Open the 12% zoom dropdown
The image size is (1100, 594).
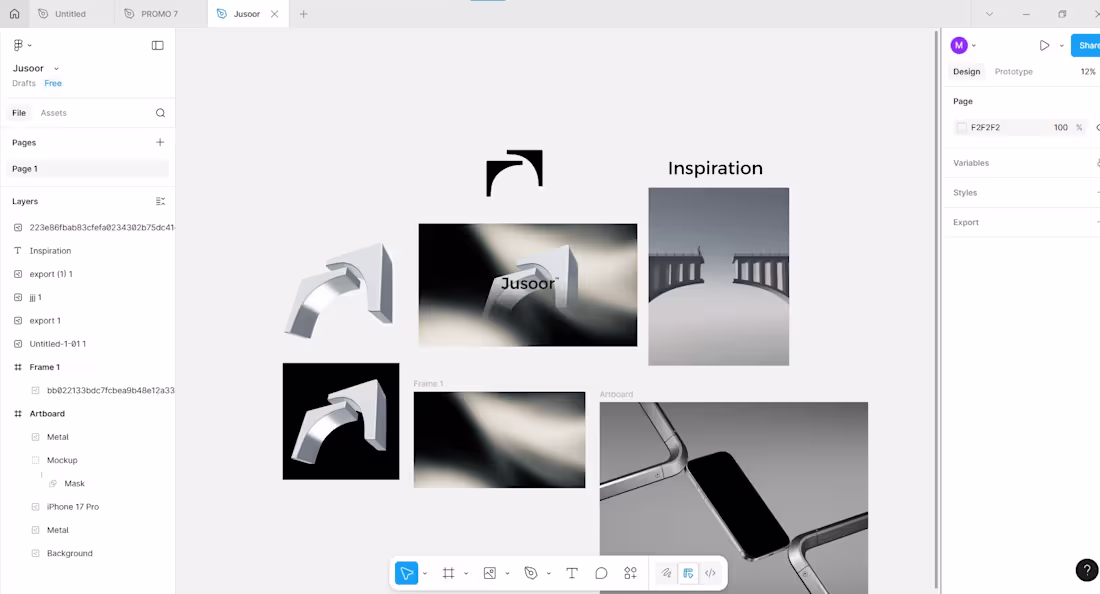tap(1088, 71)
